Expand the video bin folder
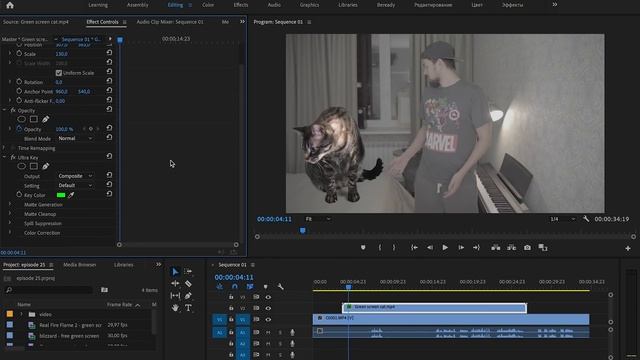The width and height of the screenshot is (640, 360). pyautogui.click(x=22, y=314)
